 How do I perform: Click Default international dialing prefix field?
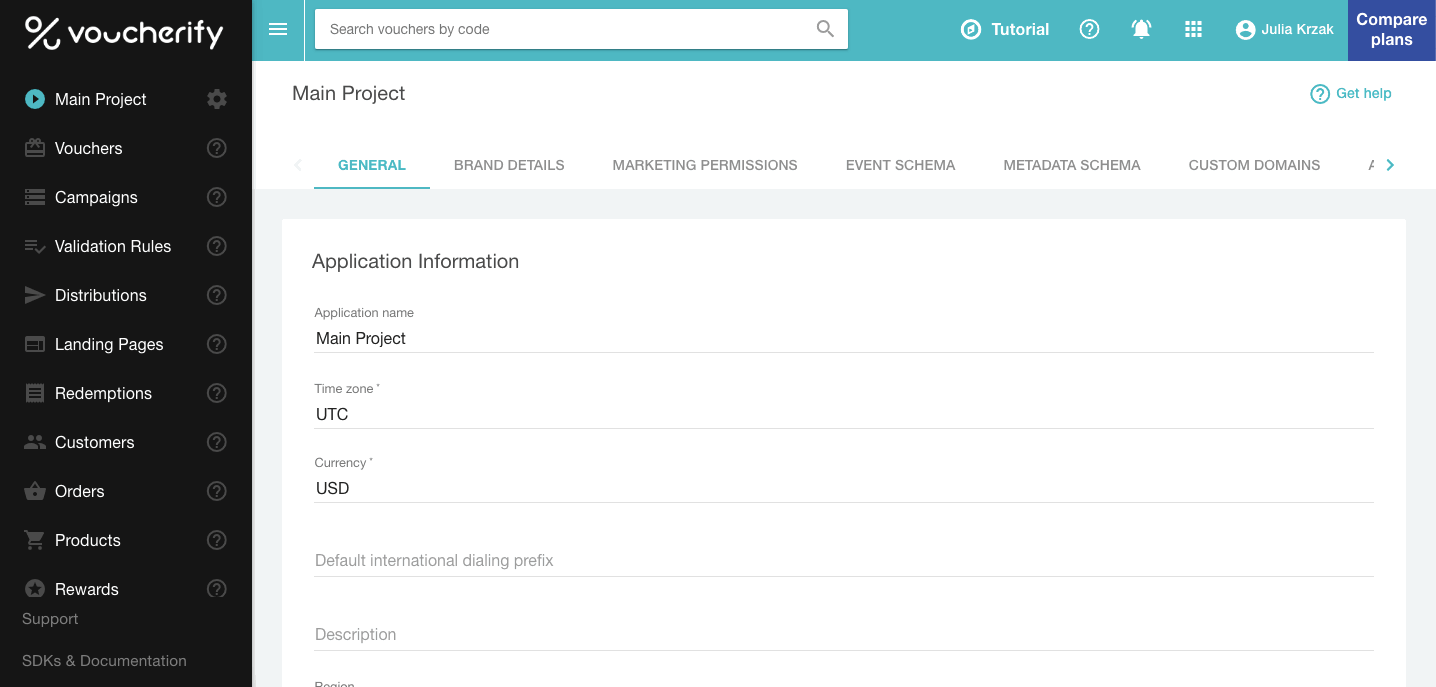point(843,561)
